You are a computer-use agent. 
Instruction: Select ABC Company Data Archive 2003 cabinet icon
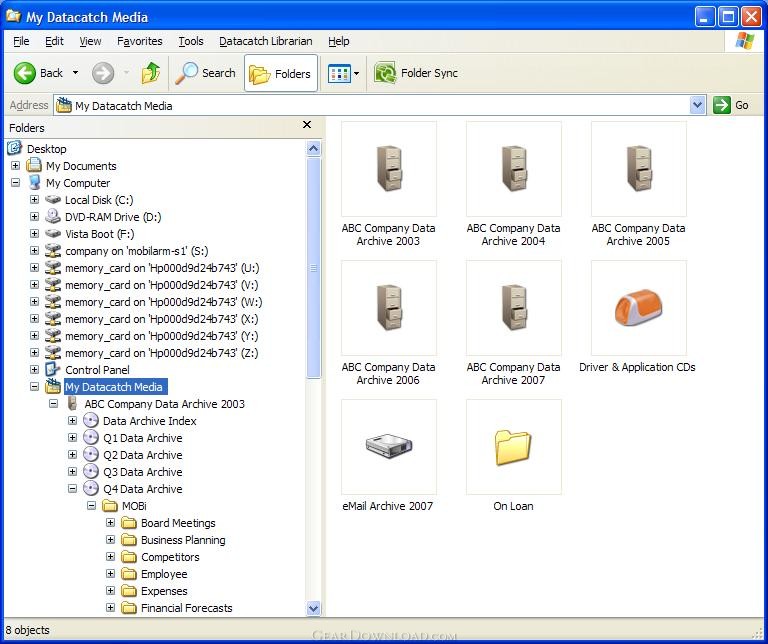pyautogui.click(x=389, y=169)
